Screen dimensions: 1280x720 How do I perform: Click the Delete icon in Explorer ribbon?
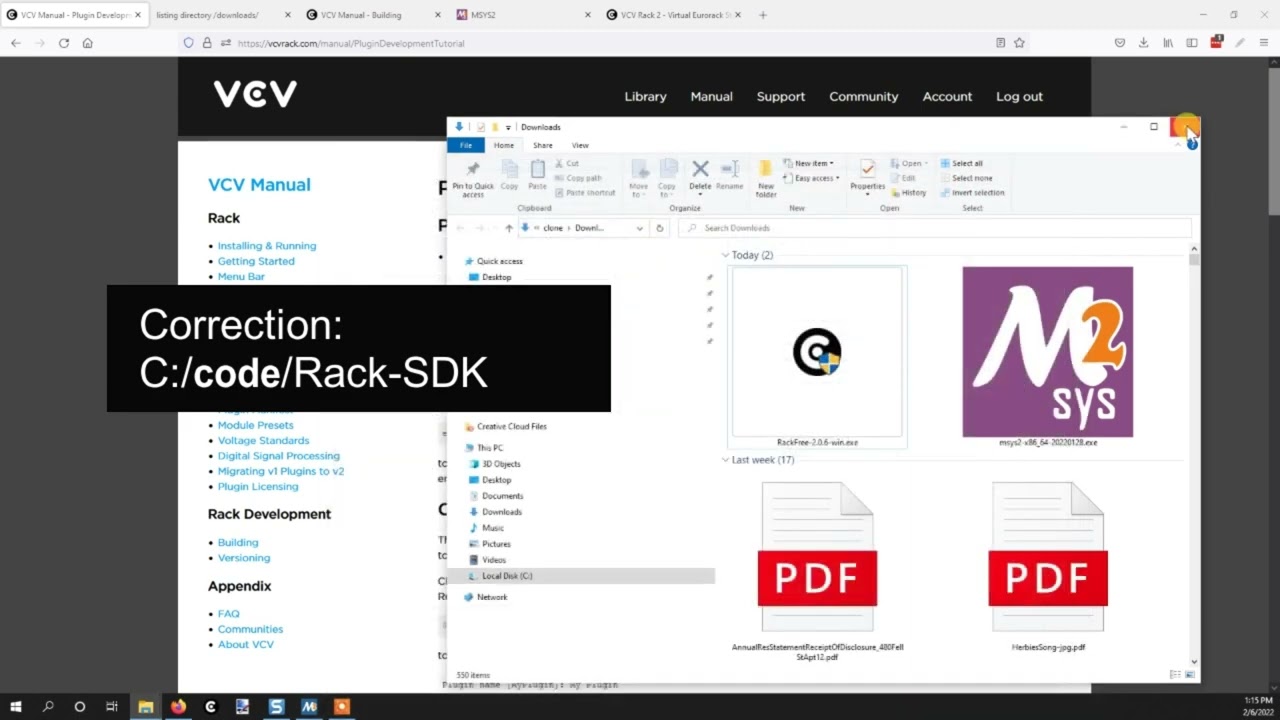pos(700,169)
